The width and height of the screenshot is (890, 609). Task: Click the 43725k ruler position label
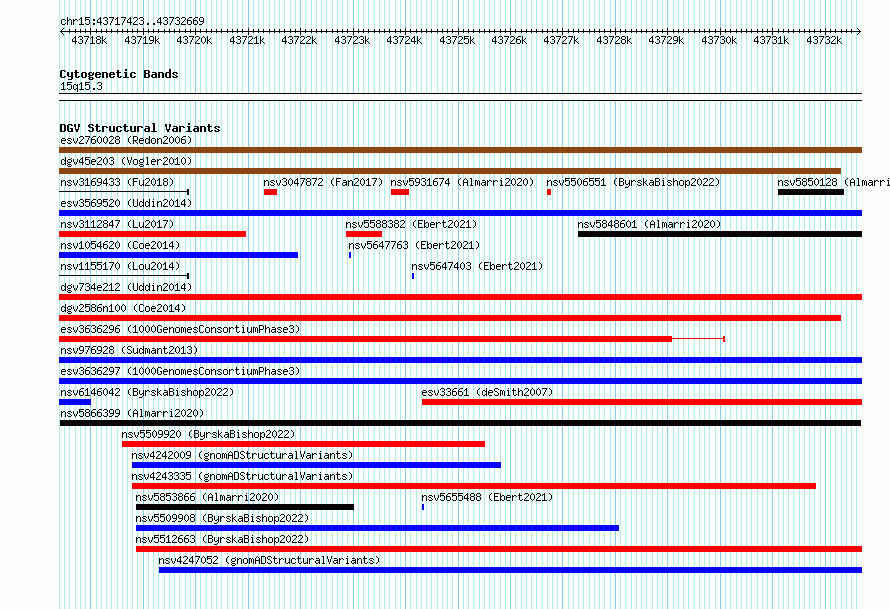pos(457,40)
